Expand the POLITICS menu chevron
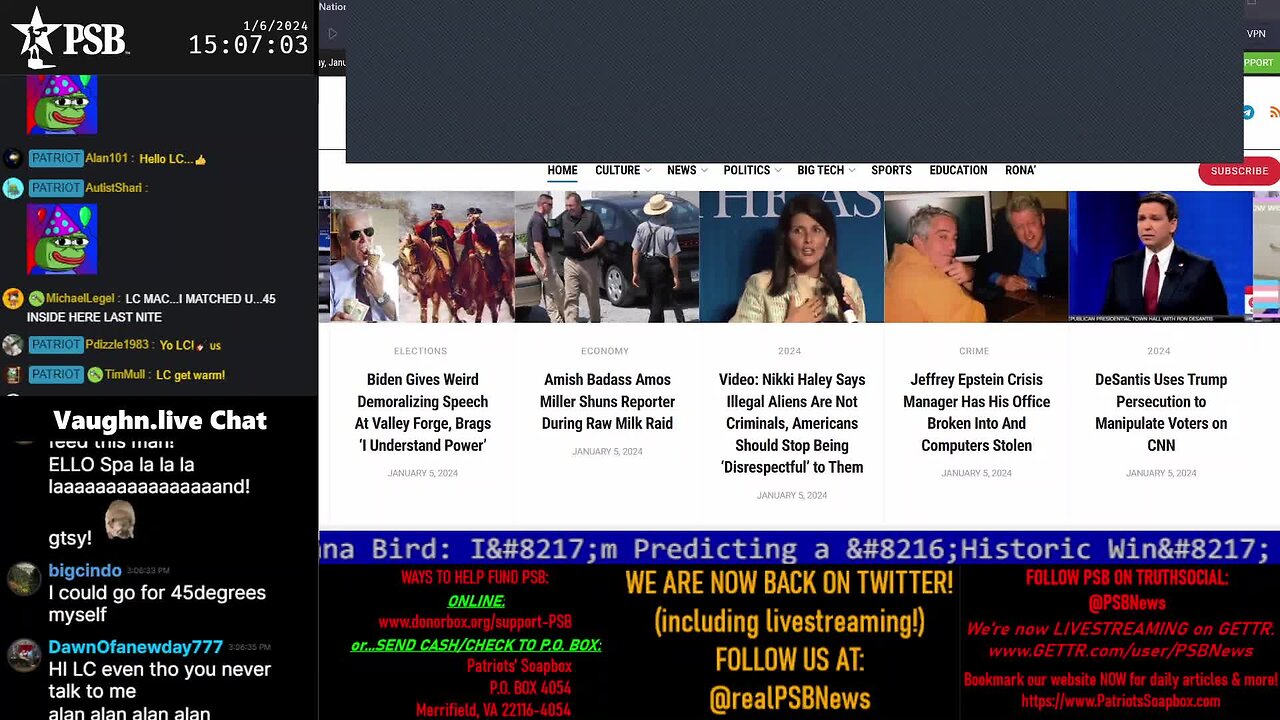The width and height of the screenshot is (1280, 720). (x=778, y=171)
